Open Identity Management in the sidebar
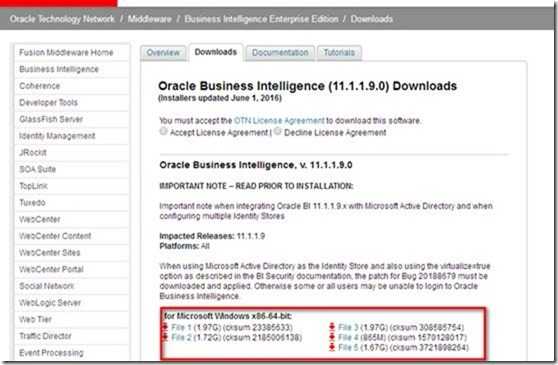The height and width of the screenshot is (365, 558). coord(57,136)
